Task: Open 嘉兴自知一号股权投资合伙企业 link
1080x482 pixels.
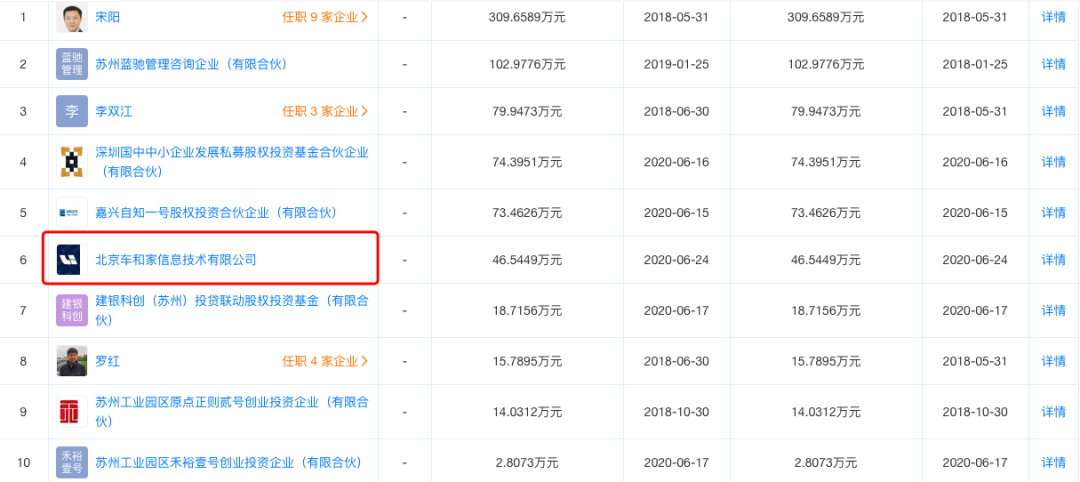Action: pyautogui.click(x=216, y=212)
